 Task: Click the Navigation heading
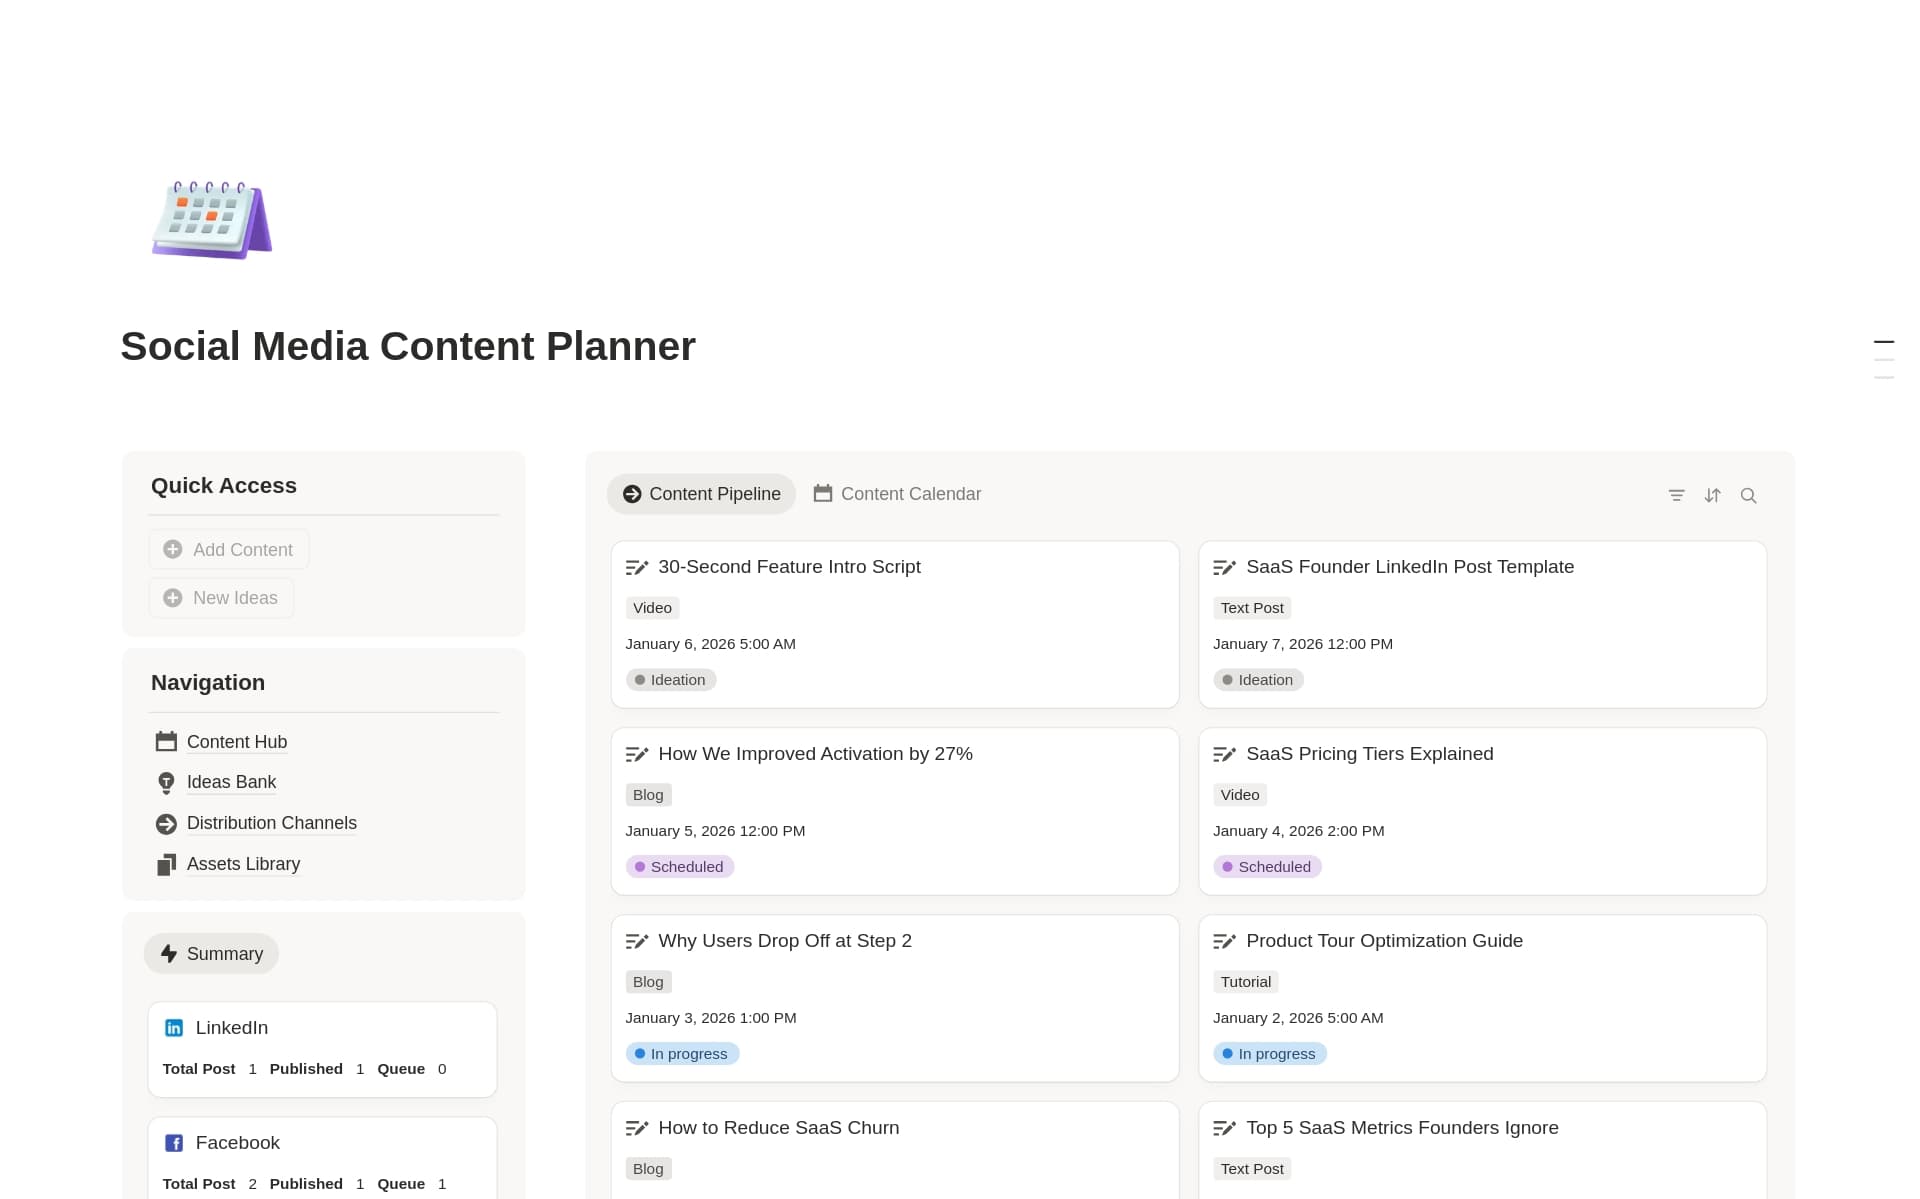[208, 683]
